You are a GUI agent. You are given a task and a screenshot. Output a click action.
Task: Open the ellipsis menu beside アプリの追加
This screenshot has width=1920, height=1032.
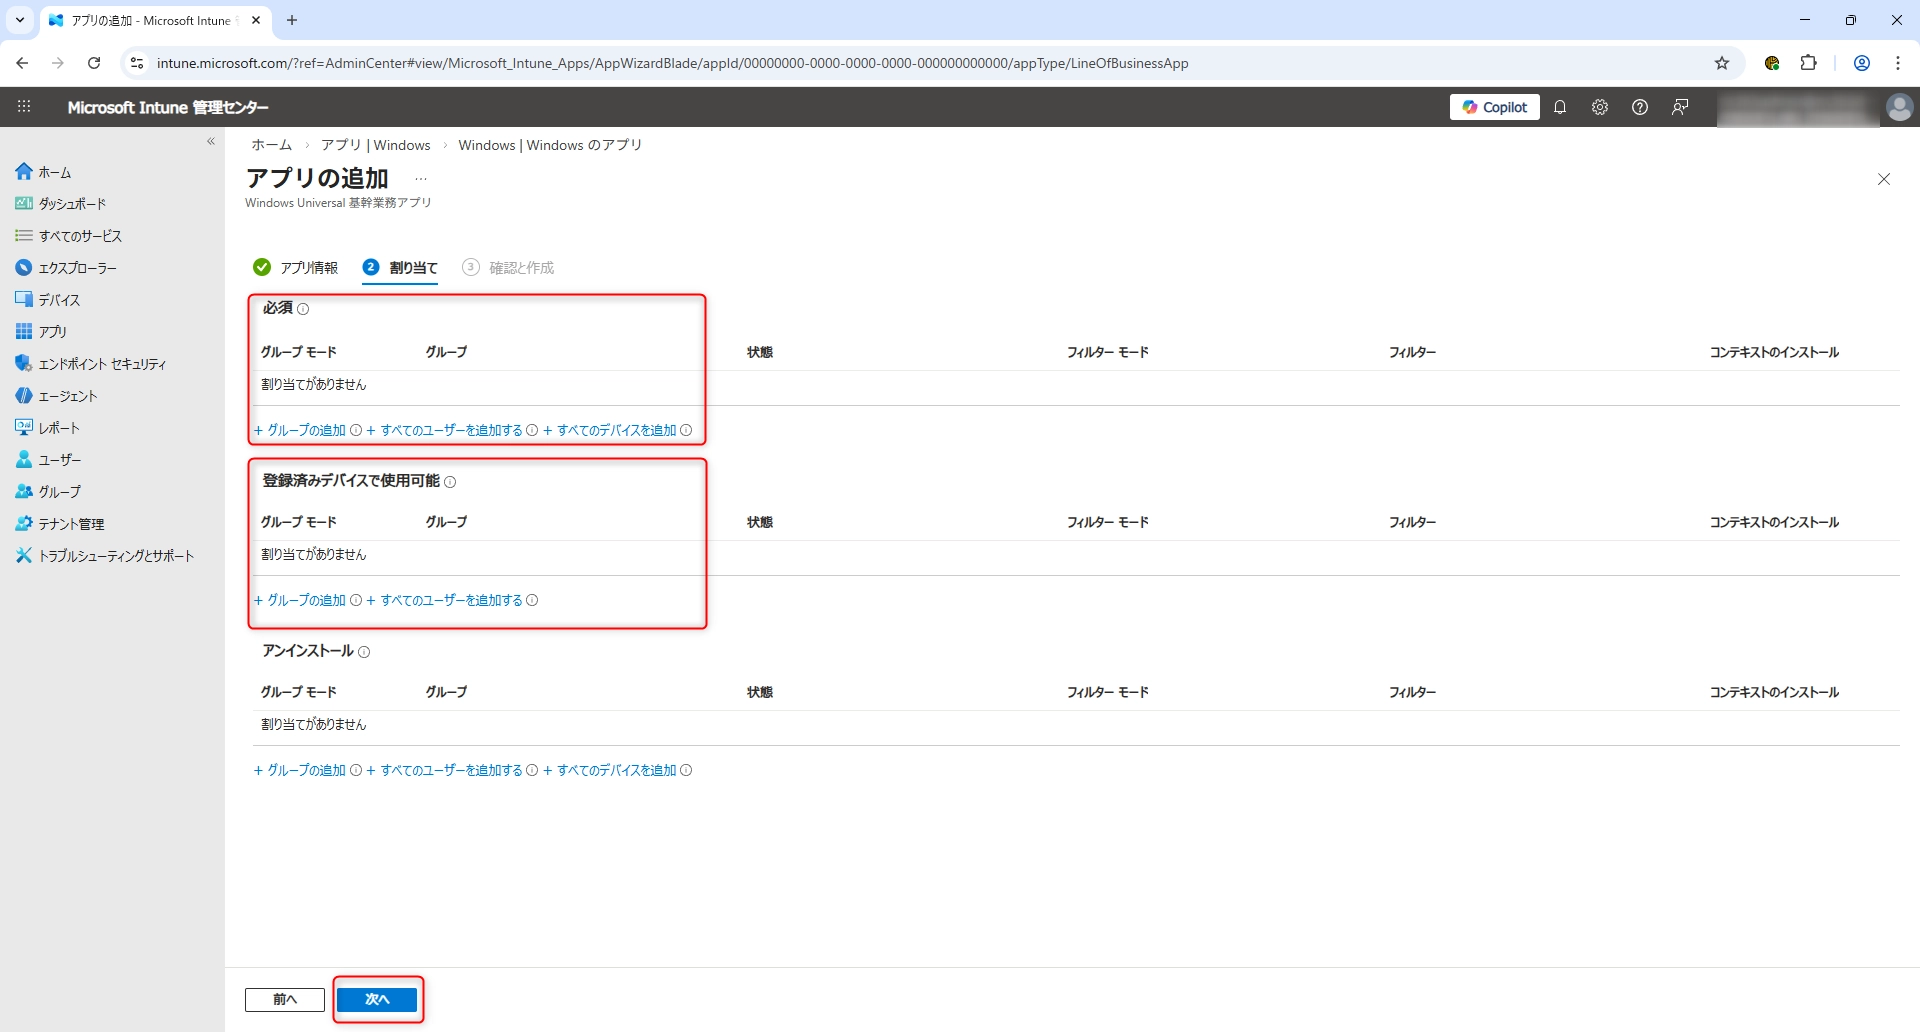[421, 179]
